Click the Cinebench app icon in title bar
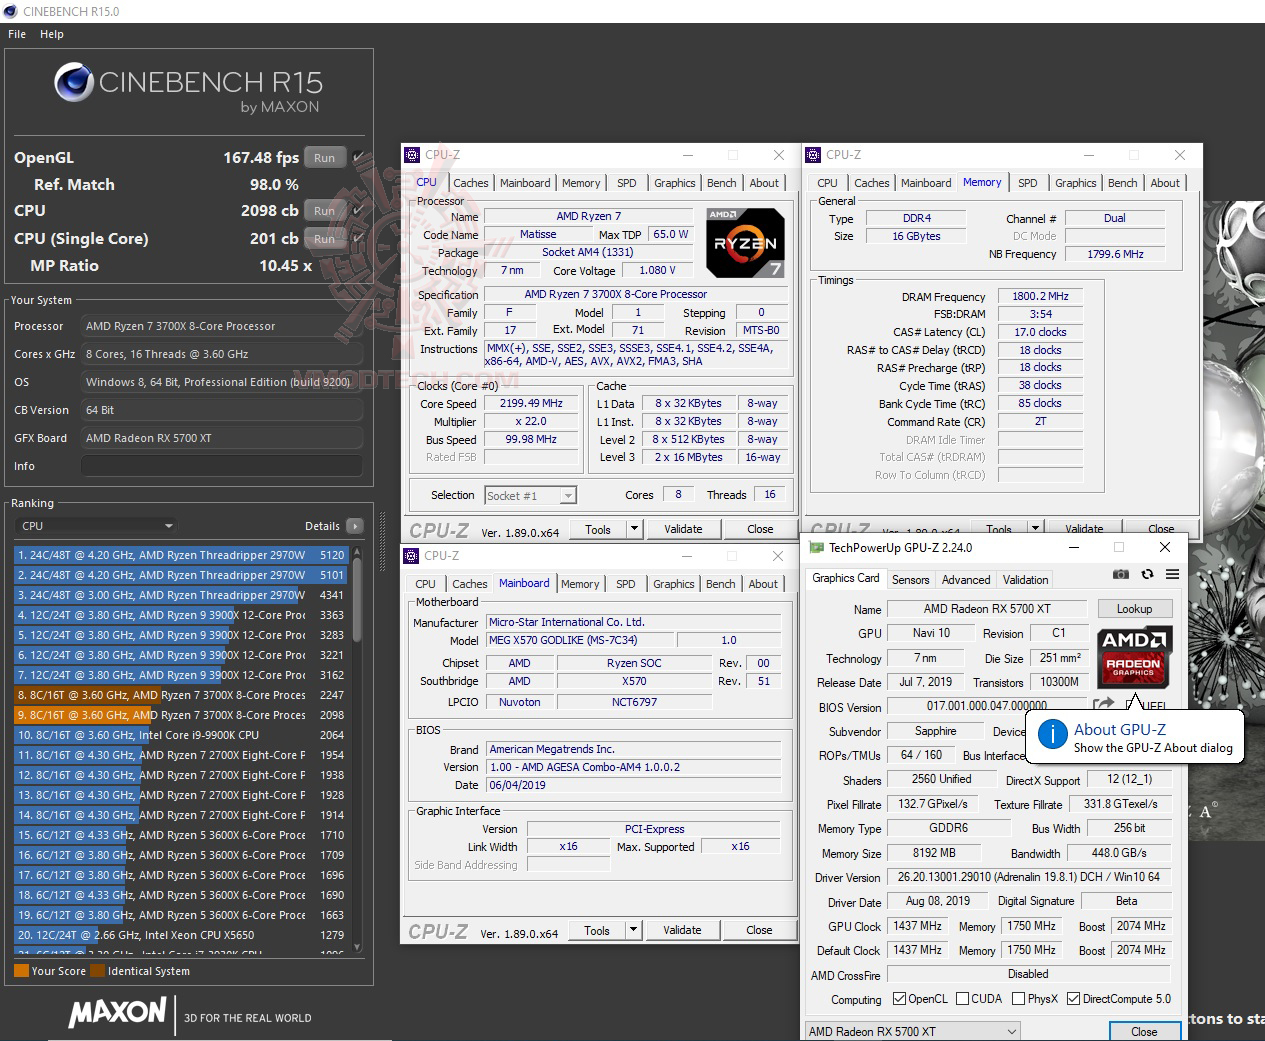1265x1041 pixels. point(10,11)
